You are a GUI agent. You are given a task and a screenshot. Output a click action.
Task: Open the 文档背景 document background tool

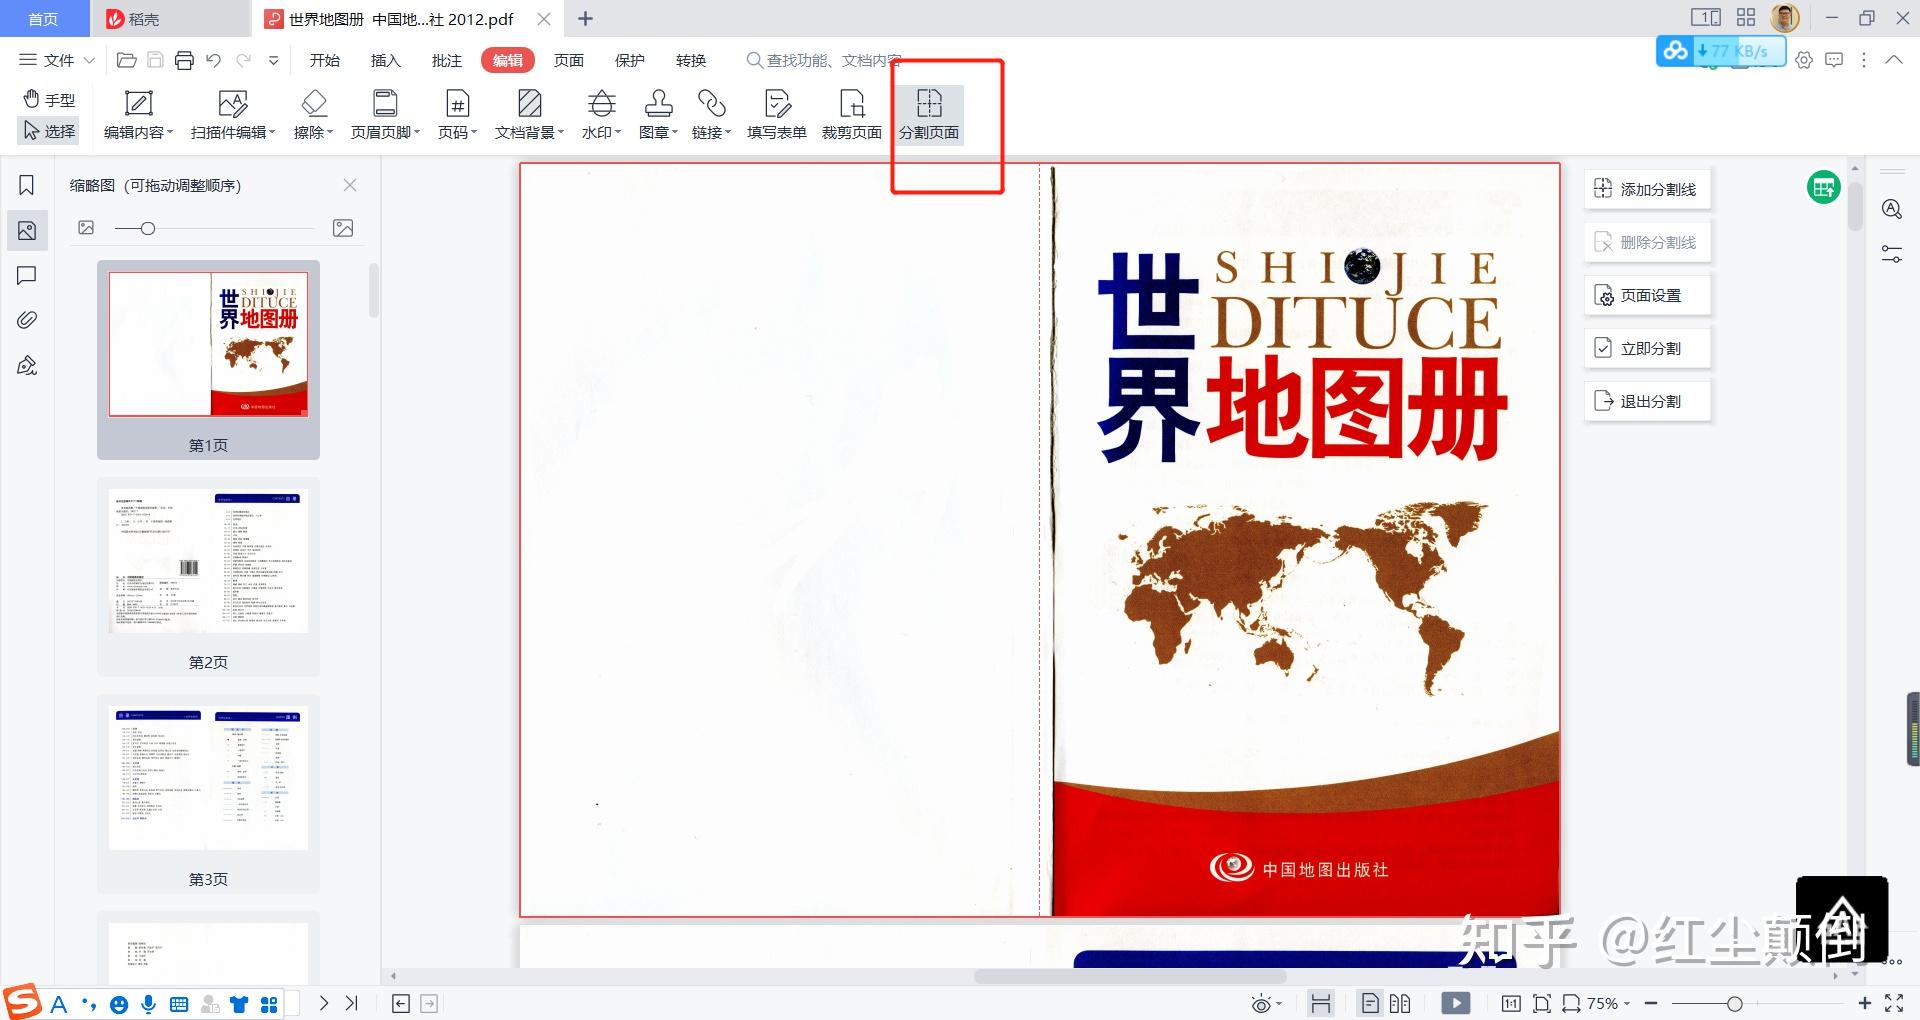click(529, 115)
